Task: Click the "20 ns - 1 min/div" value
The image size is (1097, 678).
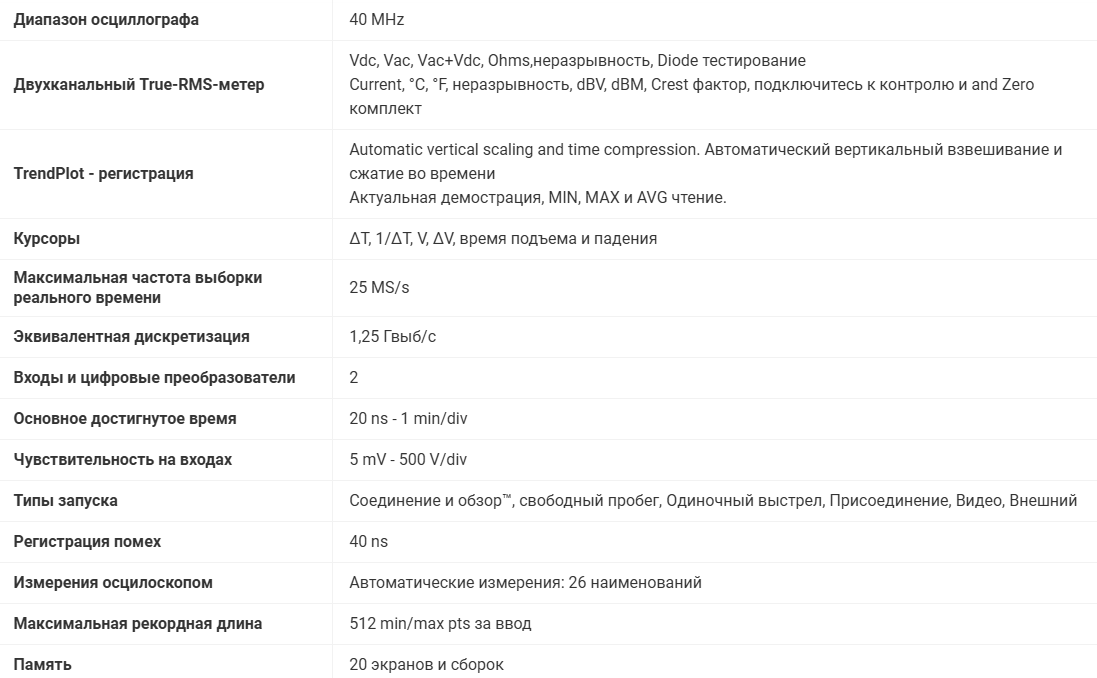Action: [x=408, y=419]
